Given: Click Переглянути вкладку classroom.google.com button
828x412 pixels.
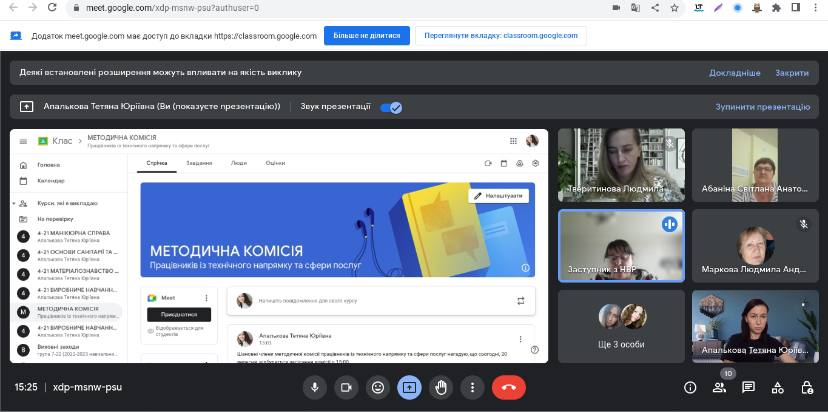Looking at the screenshot, I should (x=501, y=36).
